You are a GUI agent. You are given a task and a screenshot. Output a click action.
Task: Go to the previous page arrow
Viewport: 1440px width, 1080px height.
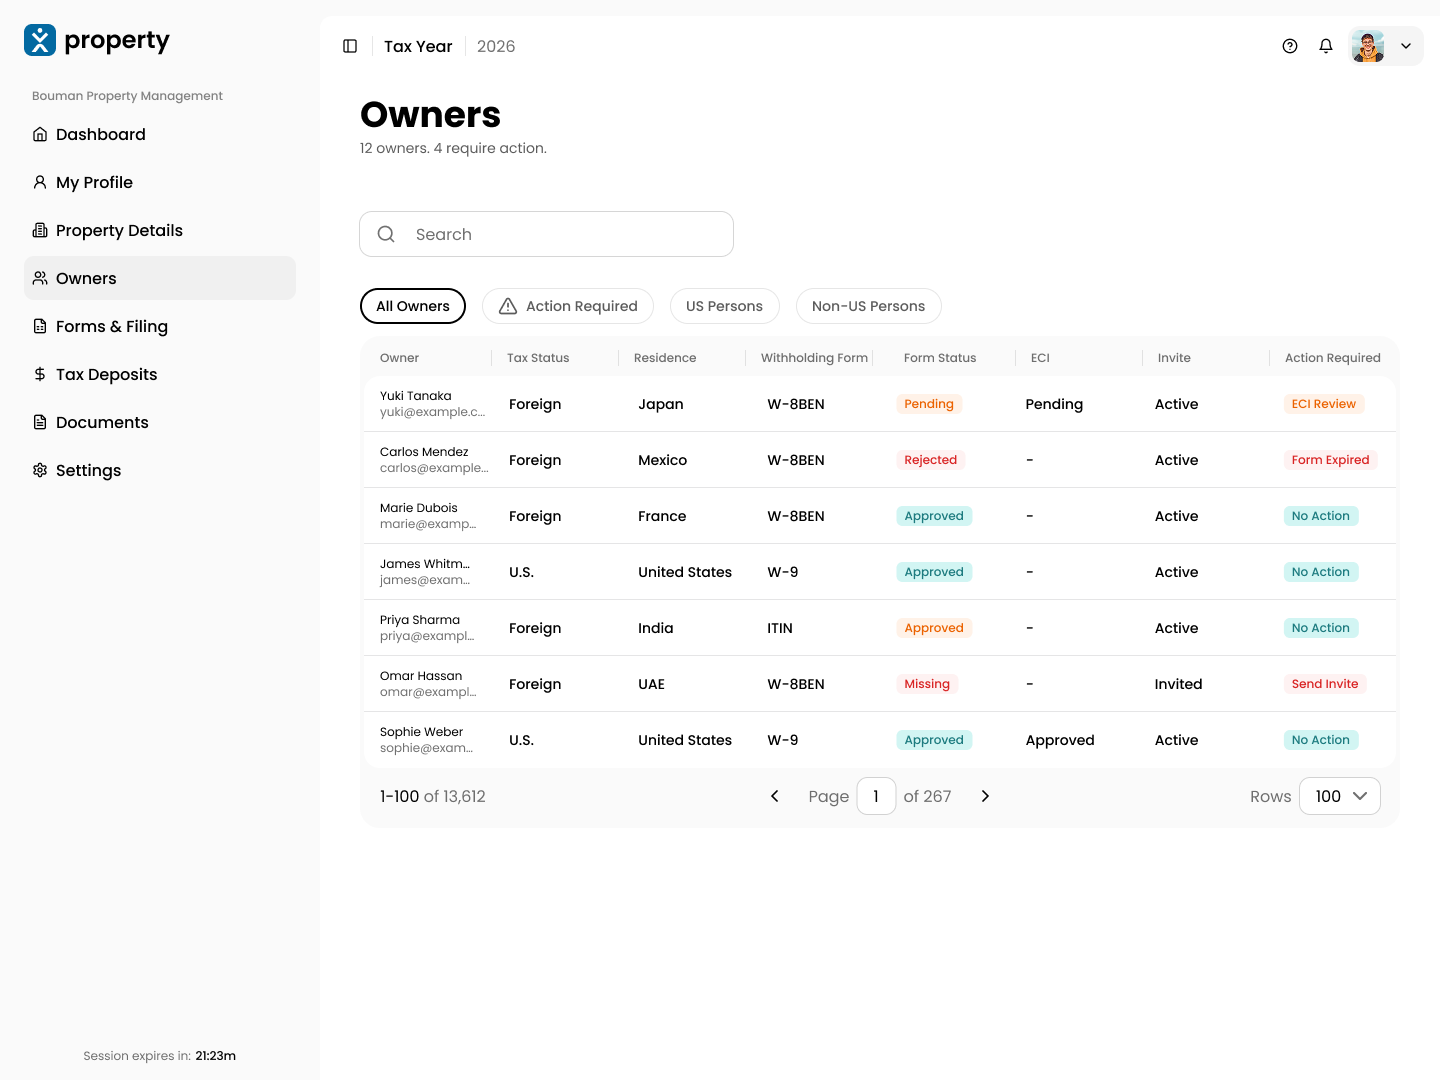(774, 796)
